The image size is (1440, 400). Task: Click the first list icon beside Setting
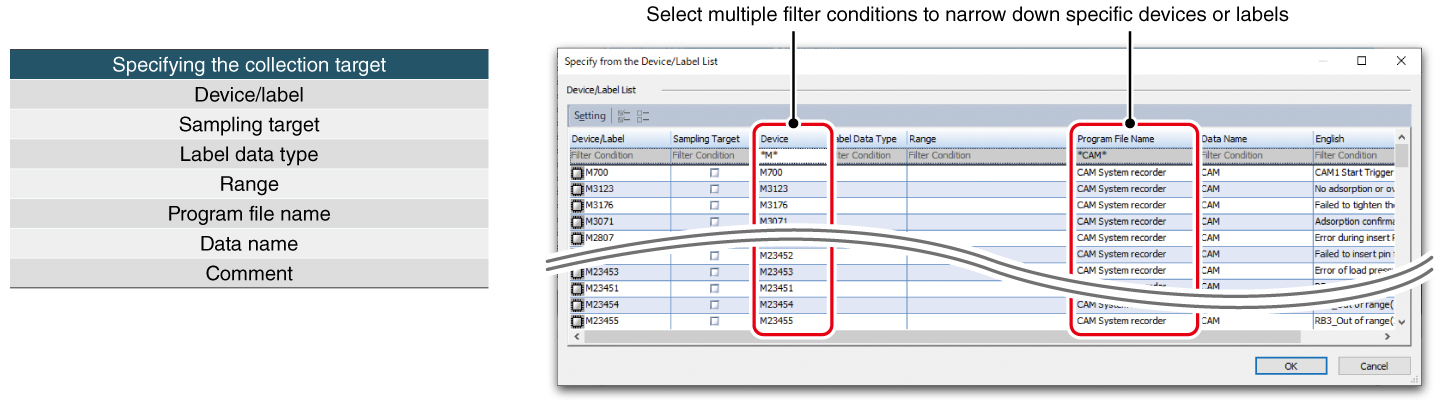tap(624, 116)
